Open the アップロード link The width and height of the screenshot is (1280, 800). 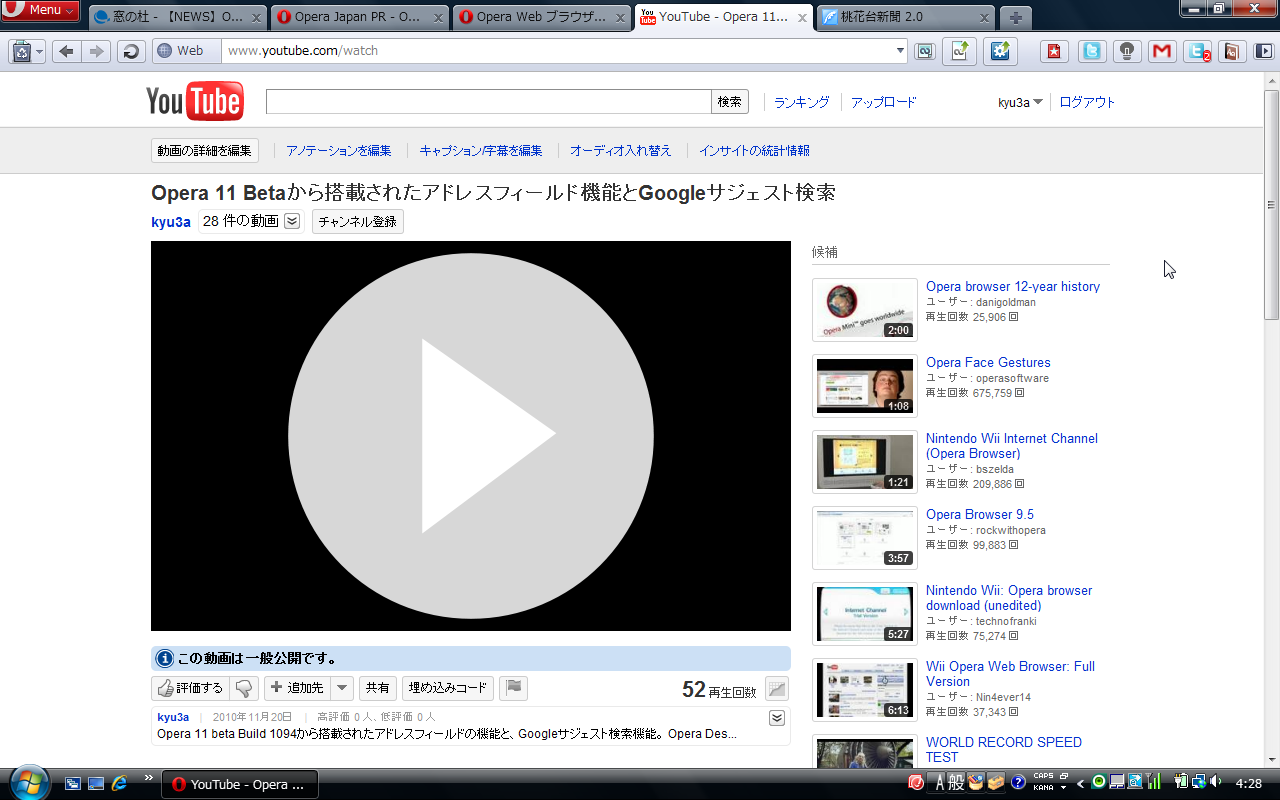[x=883, y=102]
